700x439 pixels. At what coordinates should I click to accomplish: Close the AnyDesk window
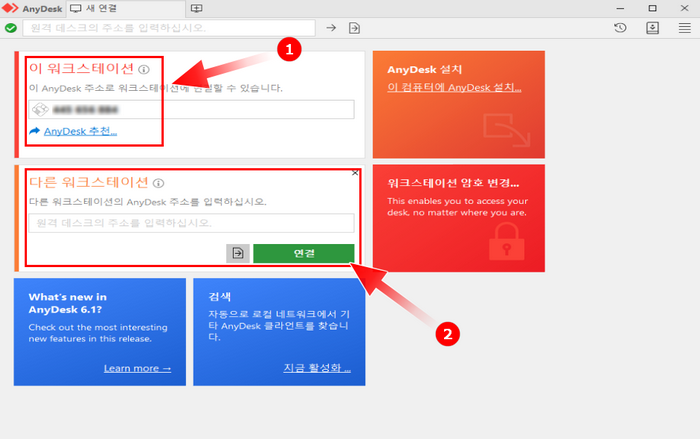(x=684, y=8)
